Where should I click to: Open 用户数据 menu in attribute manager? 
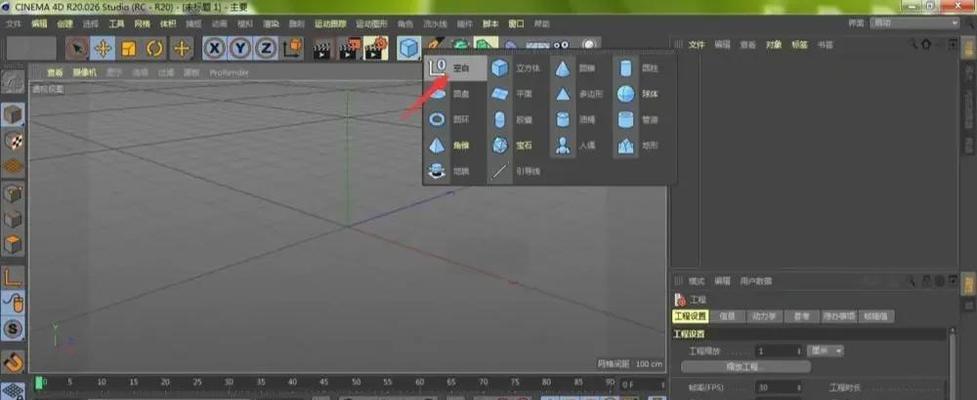[756, 281]
